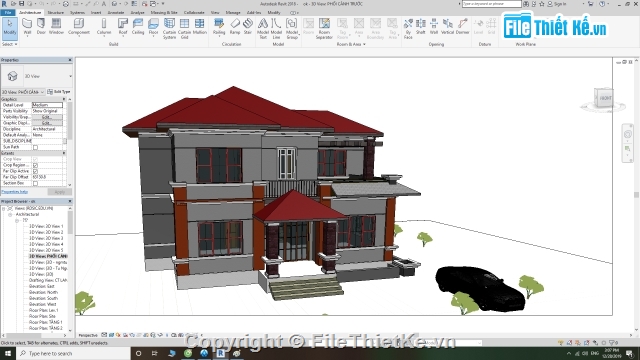Viewport: 640px width, 360px height.
Task: Click the Ceiling tool
Action: pyautogui.click(x=138, y=27)
